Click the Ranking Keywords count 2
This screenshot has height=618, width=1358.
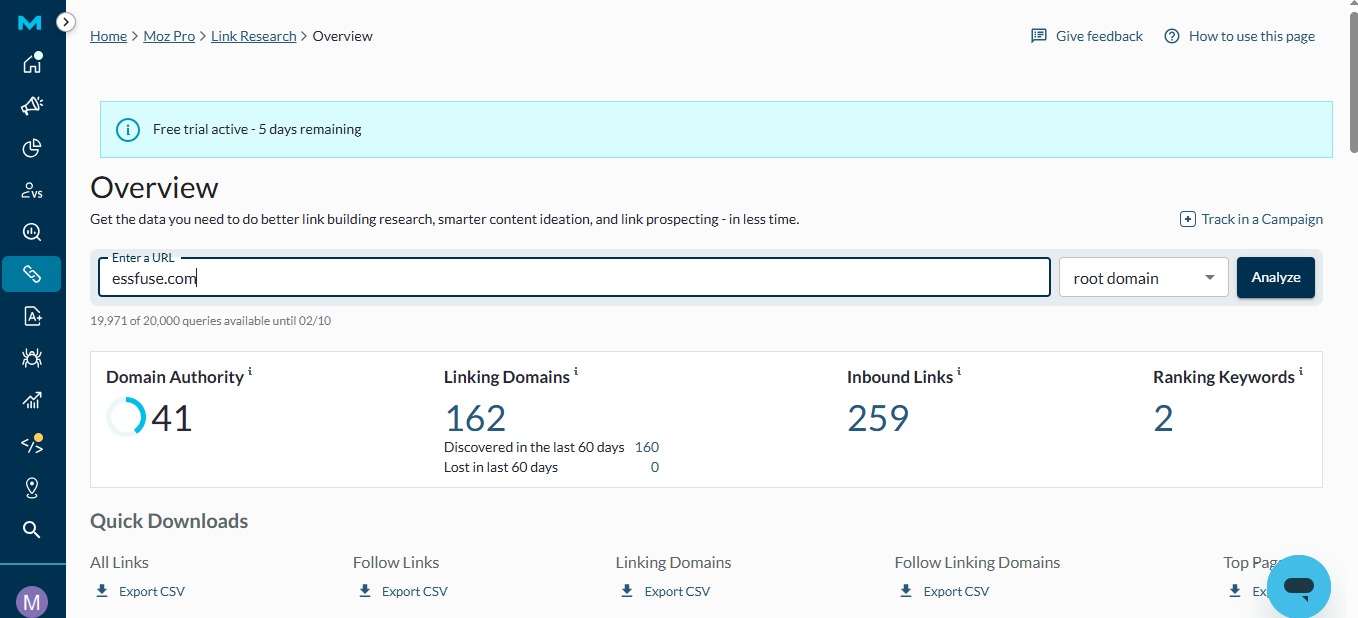[1163, 418]
